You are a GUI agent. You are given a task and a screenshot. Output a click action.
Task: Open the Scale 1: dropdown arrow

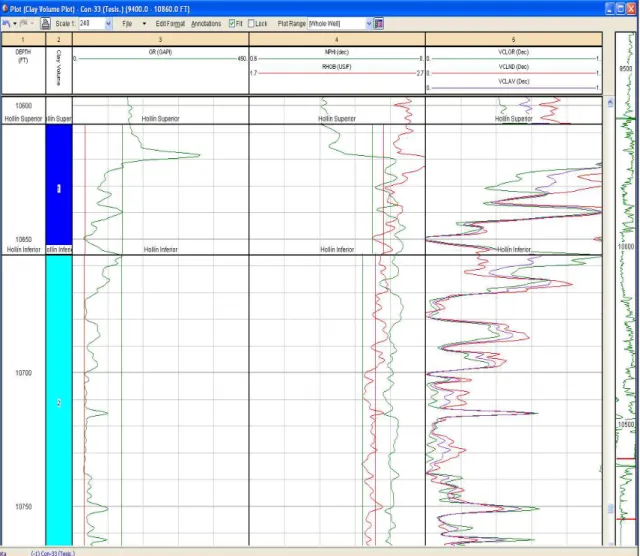(x=108, y=24)
